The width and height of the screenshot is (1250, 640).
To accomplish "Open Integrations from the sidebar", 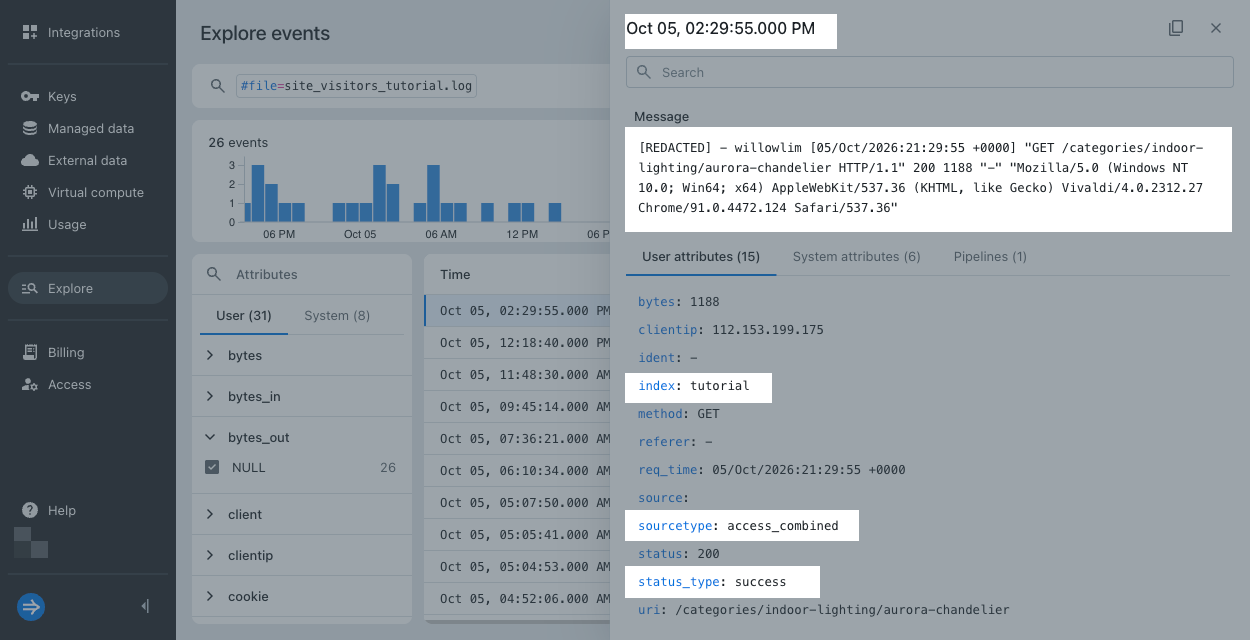I will click(x=84, y=32).
